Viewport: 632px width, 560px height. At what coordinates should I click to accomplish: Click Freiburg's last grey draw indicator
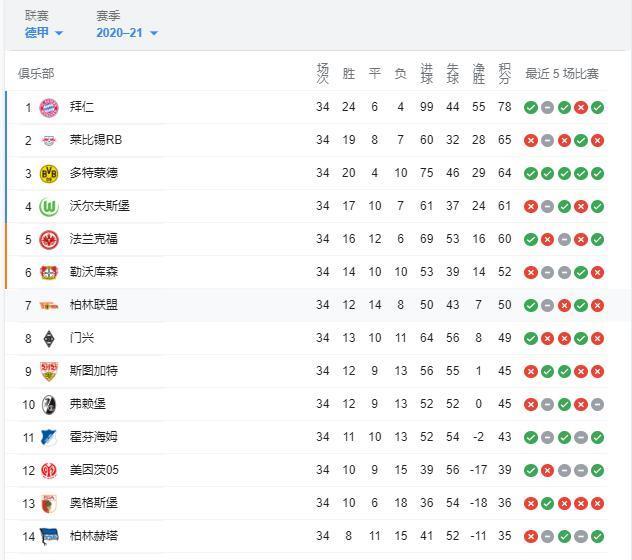tap(597, 404)
